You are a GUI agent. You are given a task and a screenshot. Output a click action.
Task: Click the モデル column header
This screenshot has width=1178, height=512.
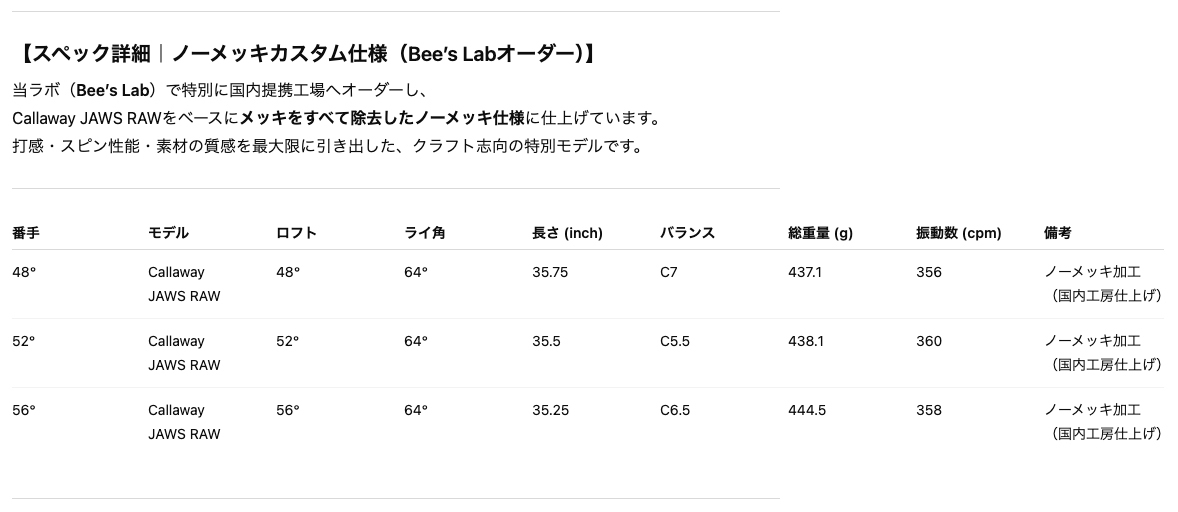point(168,233)
